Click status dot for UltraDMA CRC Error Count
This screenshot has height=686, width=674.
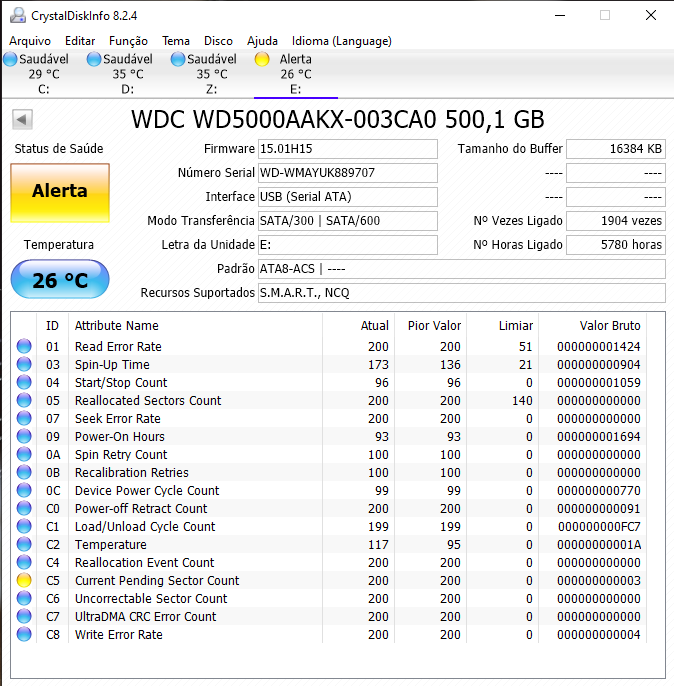[x=24, y=616]
